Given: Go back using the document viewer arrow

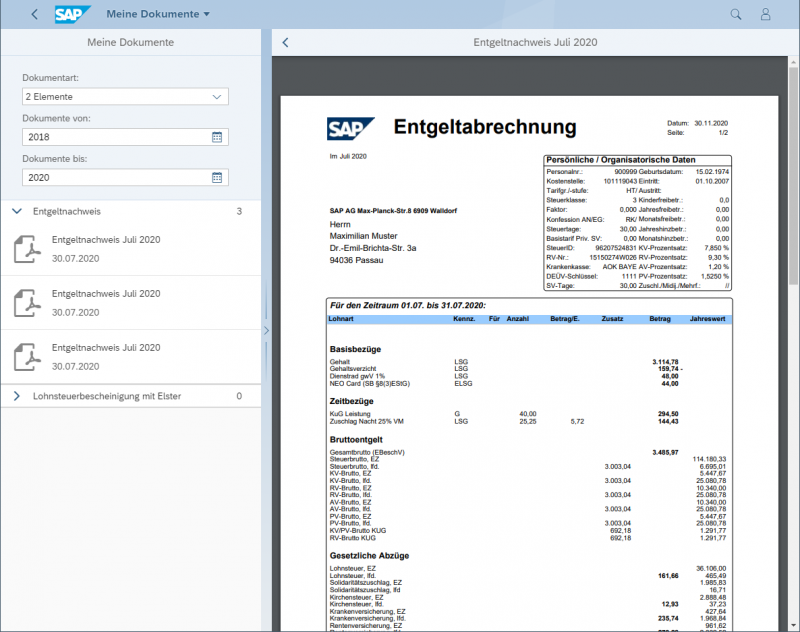Looking at the screenshot, I should tap(286, 42).
